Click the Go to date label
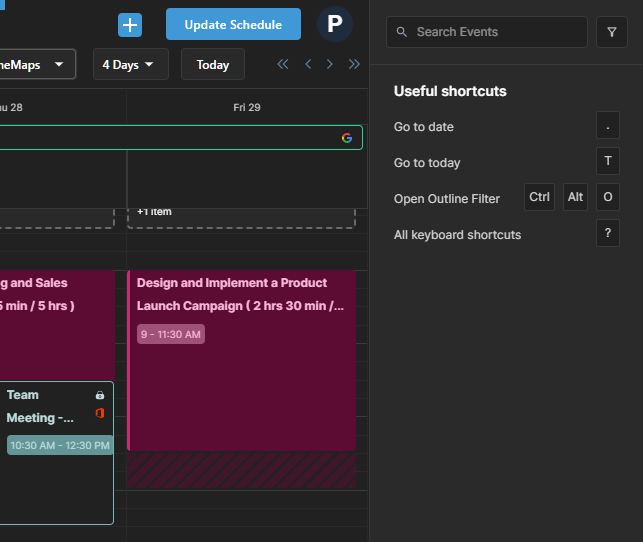Image resolution: width=643 pixels, height=542 pixels. coord(424,127)
